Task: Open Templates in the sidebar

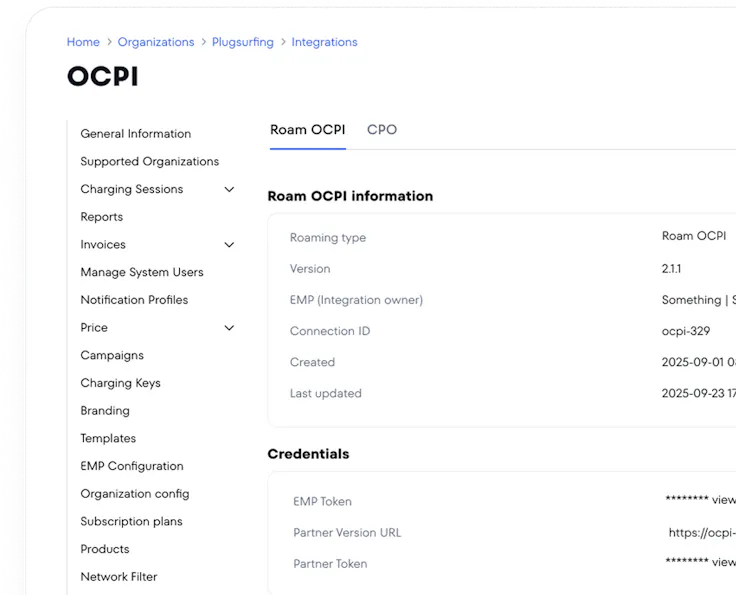Action: (x=108, y=438)
